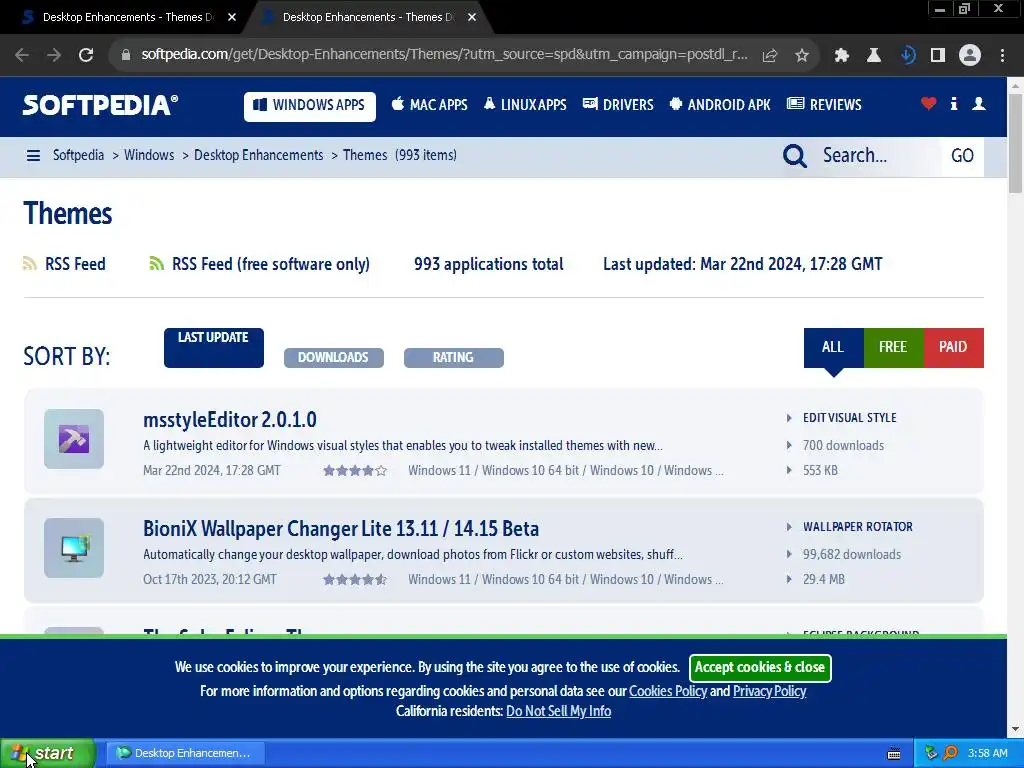This screenshot has width=1024, height=768.
Task: Click the Desktop Enhancements breadcrumb link
Action: pyautogui.click(x=259, y=155)
